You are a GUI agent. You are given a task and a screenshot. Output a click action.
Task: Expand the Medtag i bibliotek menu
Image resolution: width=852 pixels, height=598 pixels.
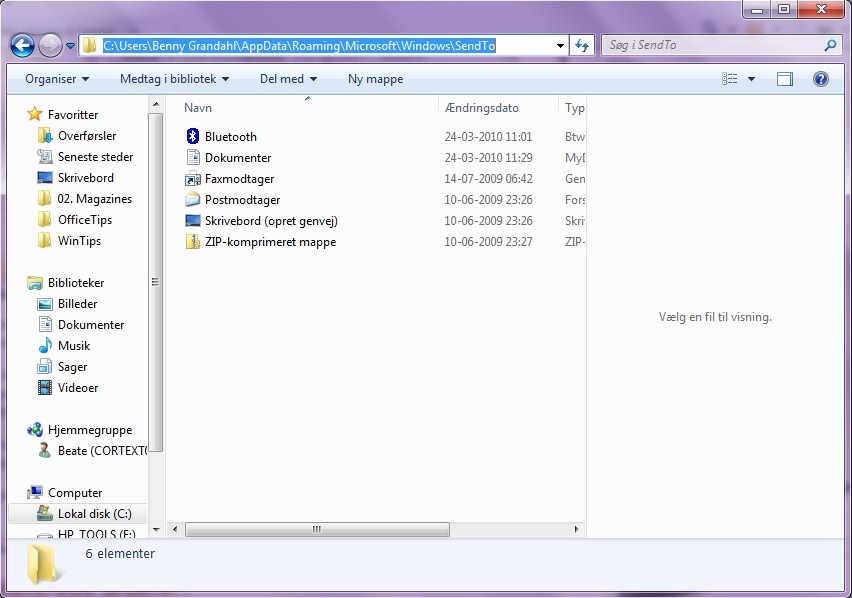coord(174,79)
